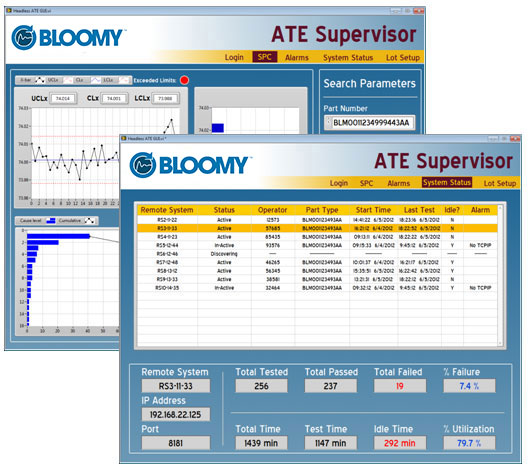Click the Total Failed value 19
The image size is (528, 464).
(x=400, y=386)
